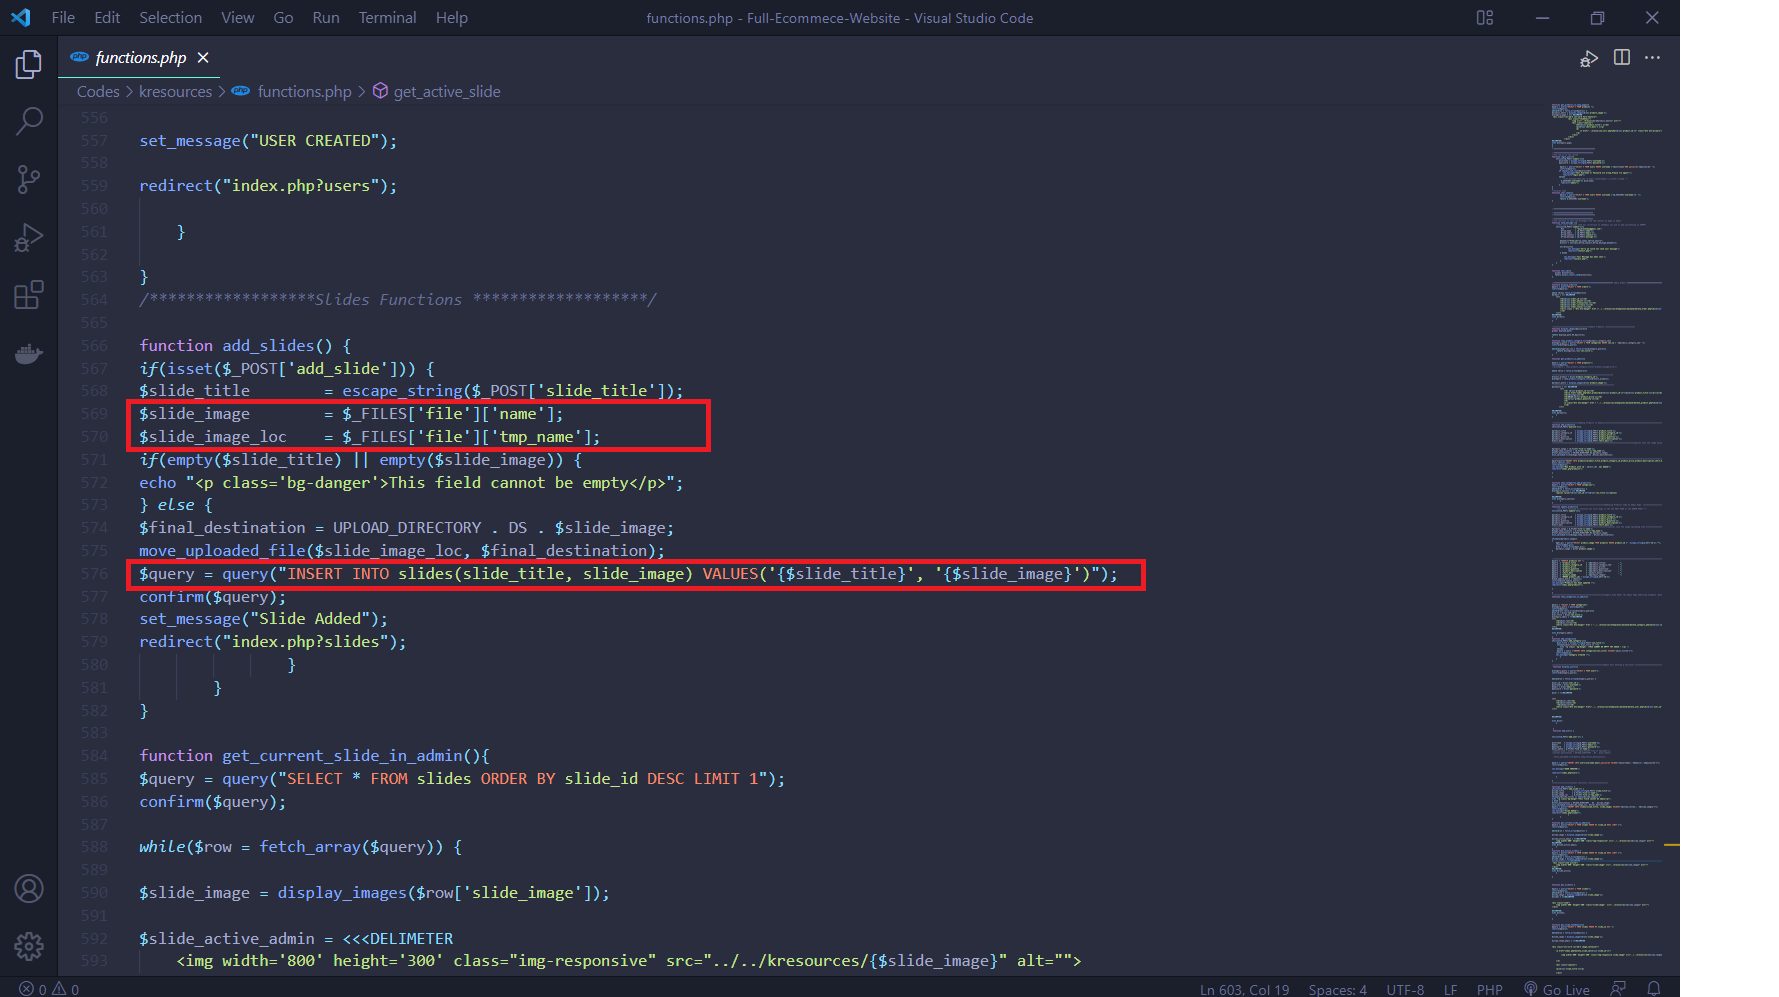Open the Go menu
Image resolution: width=1779 pixels, height=997 pixels.
pyautogui.click(x=283, y=18)
